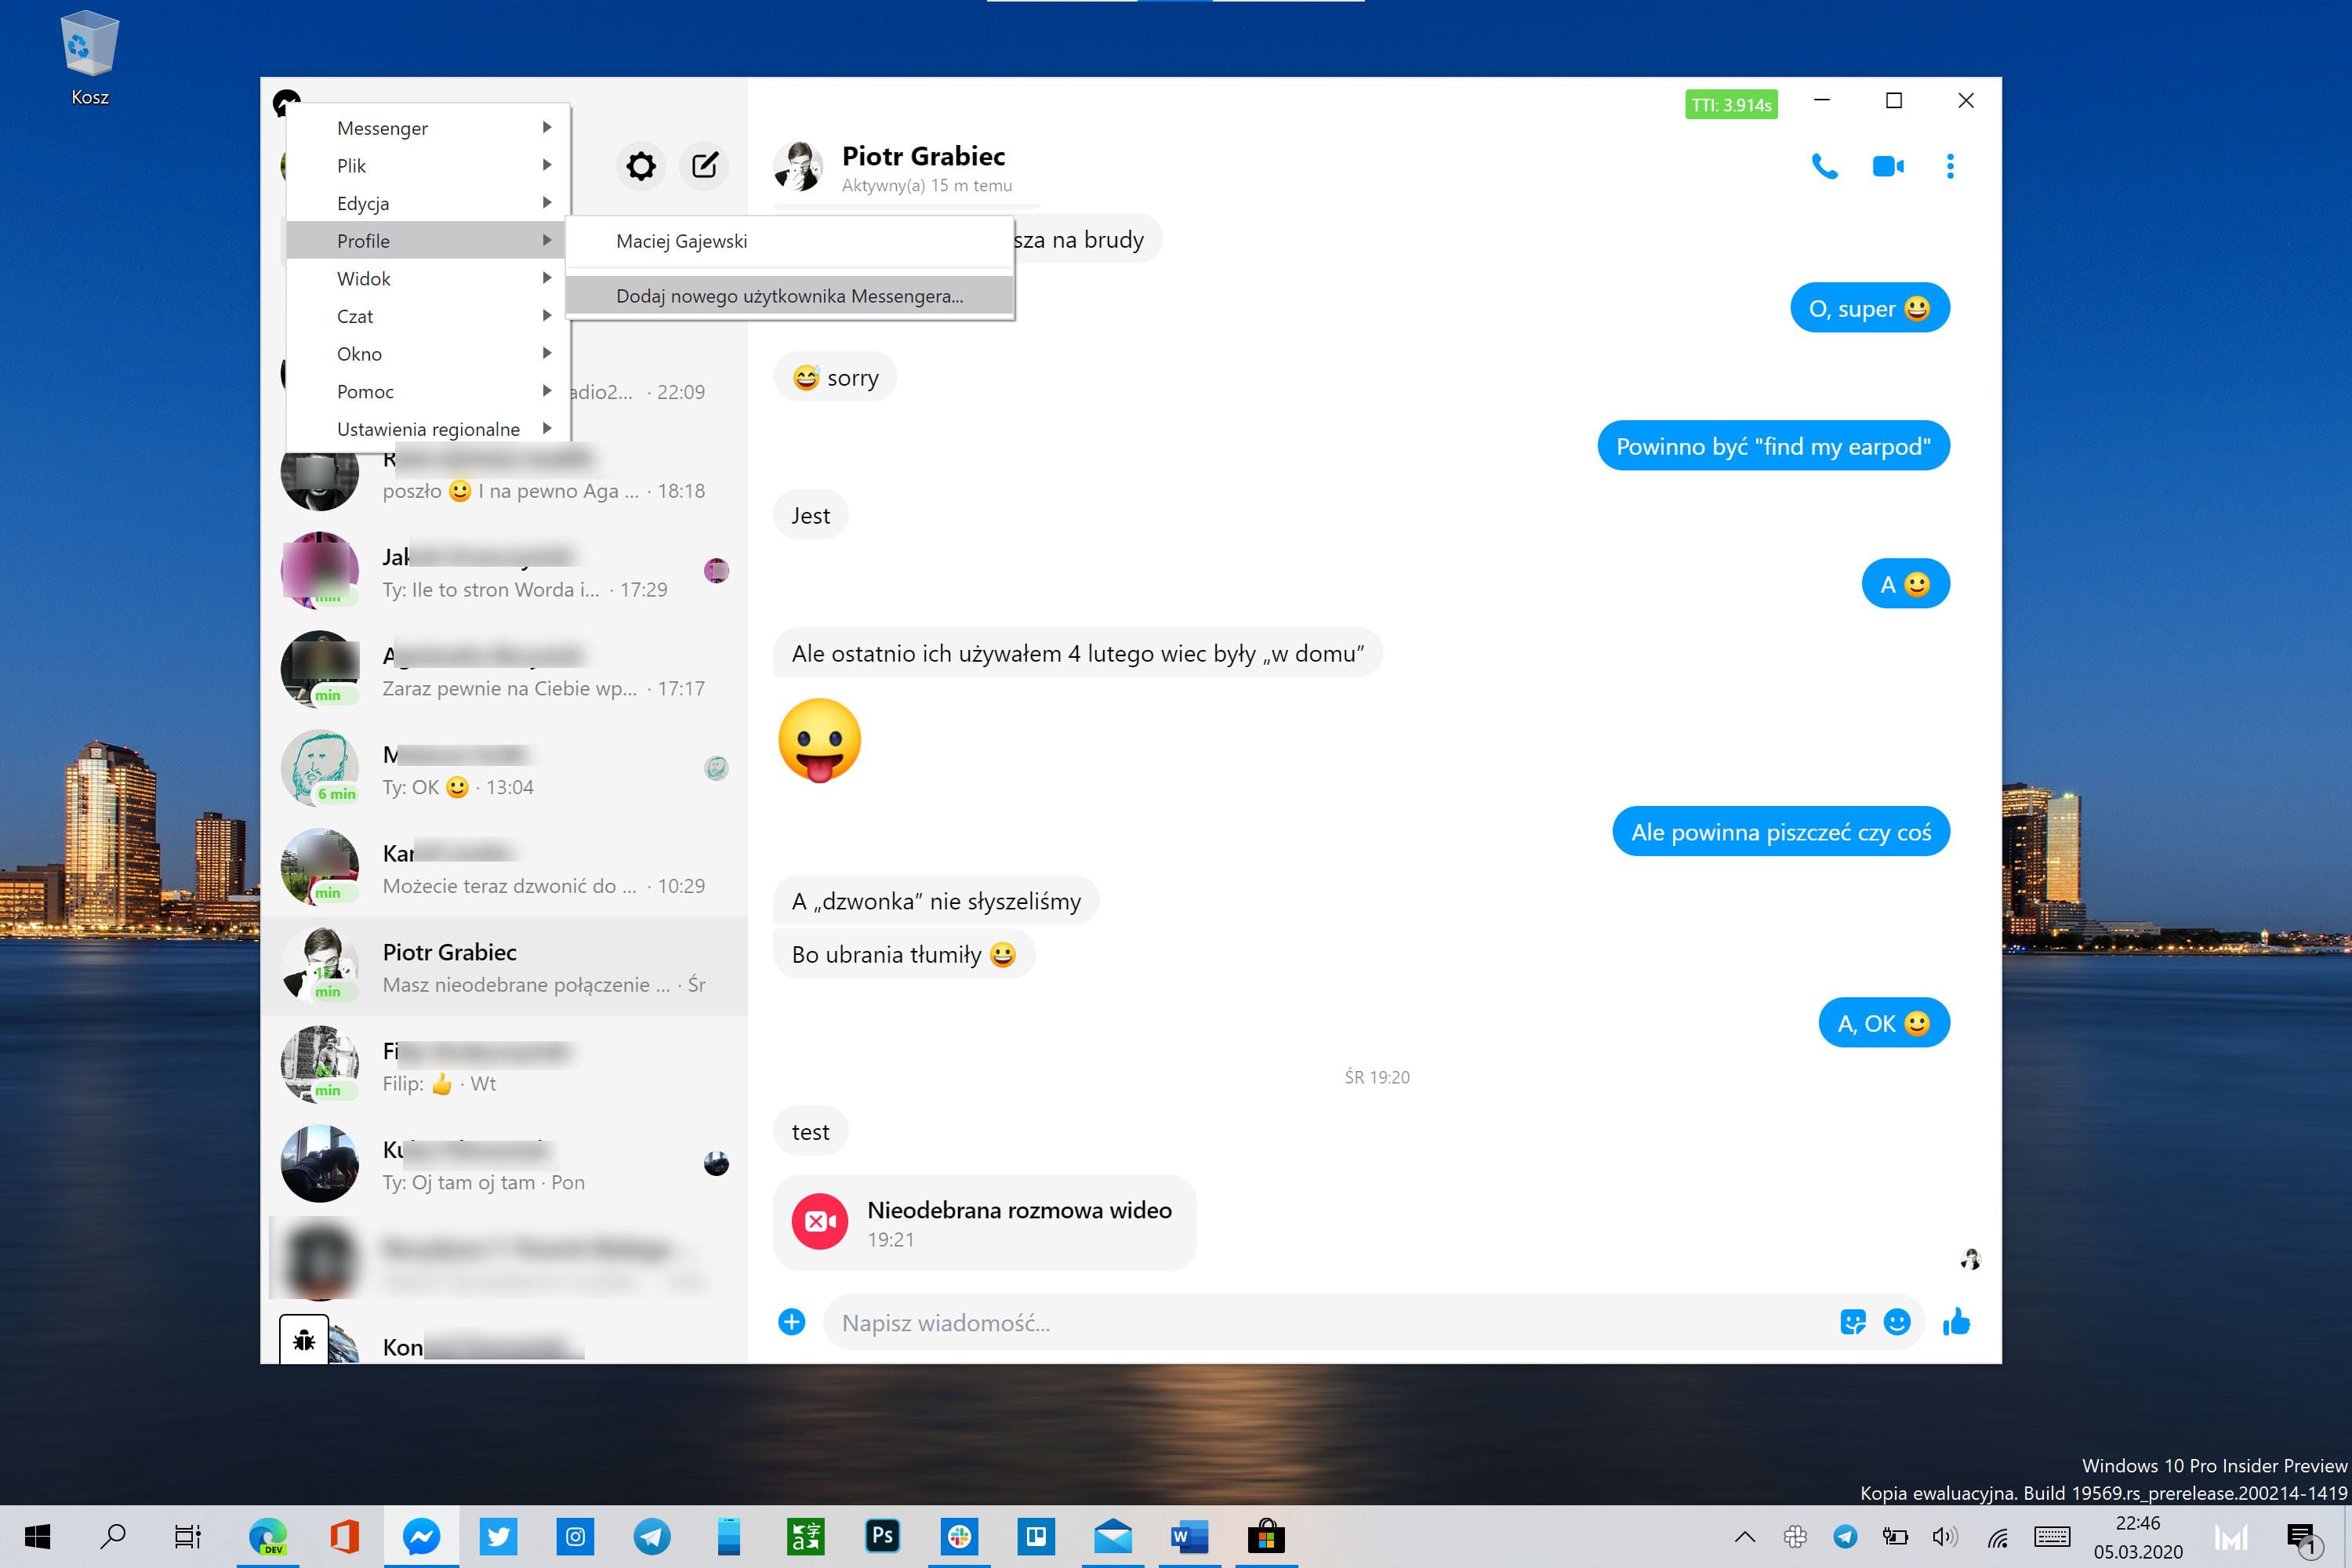2352x1568 pixels.
Task: Click the 'O, super' message bubble
Action: click(1869, 308)
